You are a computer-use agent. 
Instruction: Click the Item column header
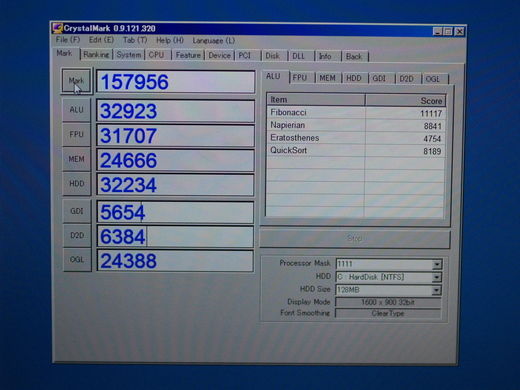point(316,100)
